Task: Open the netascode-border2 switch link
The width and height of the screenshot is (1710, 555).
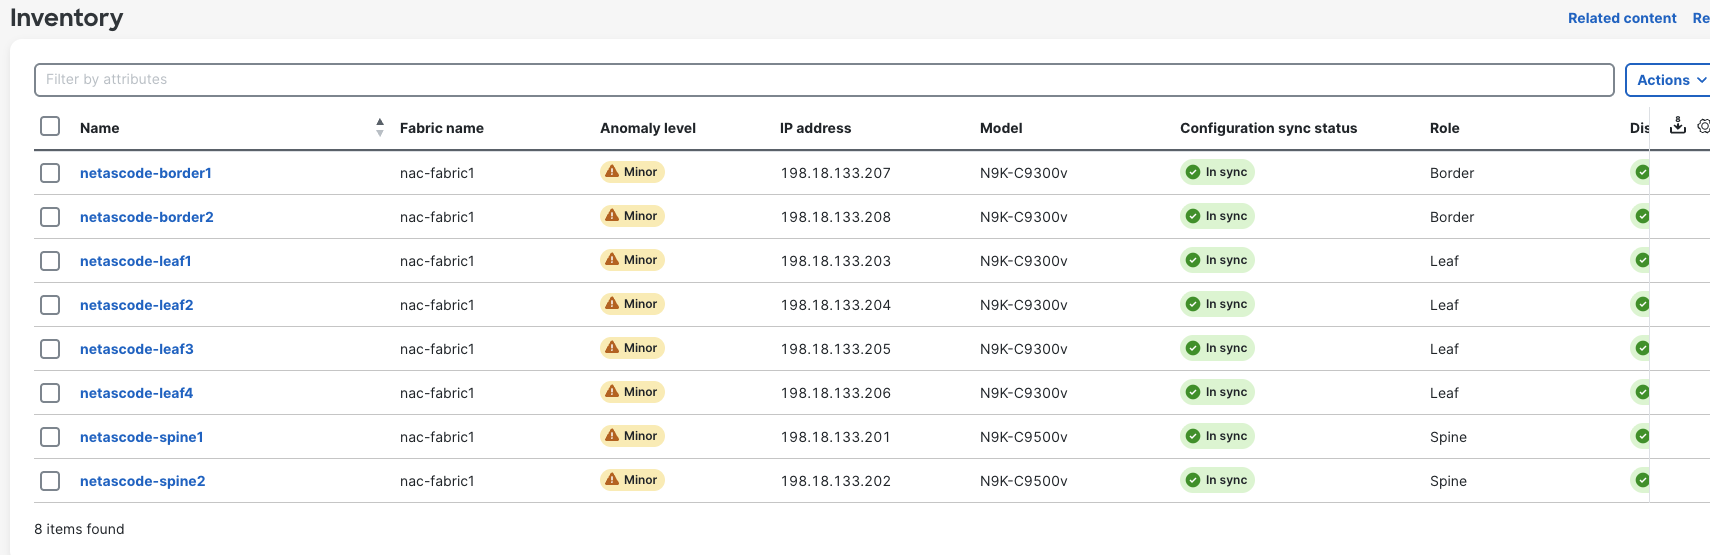Action: [147, 217]
